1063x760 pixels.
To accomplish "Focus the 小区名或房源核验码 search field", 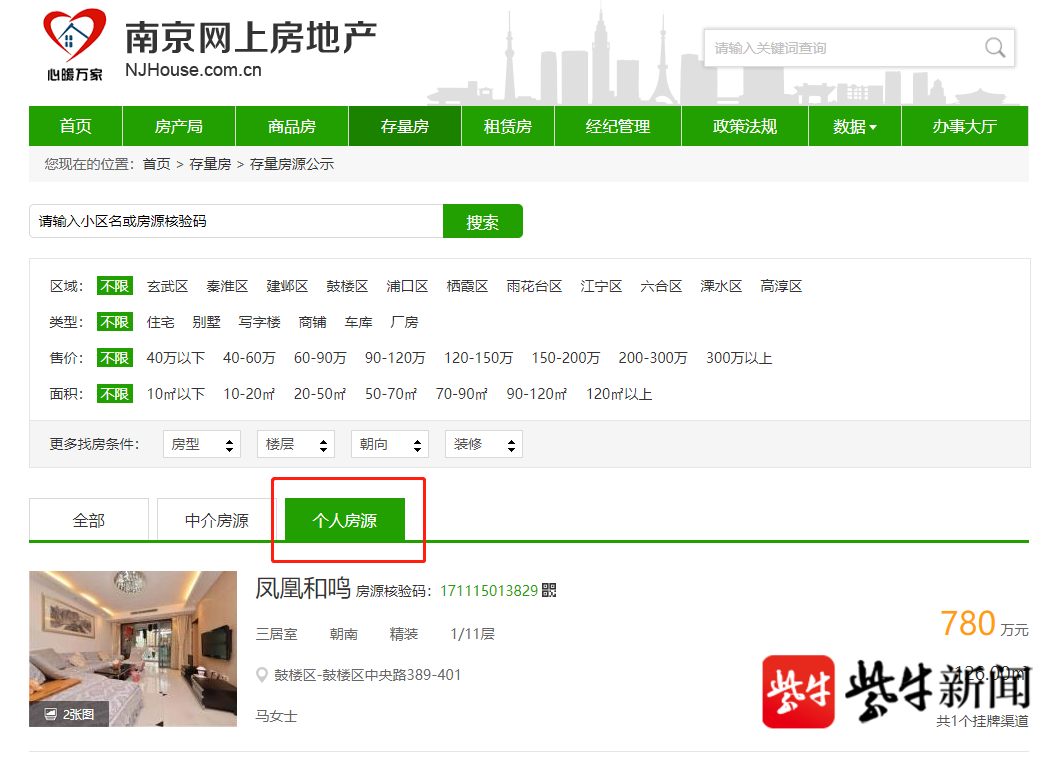I will (x=235, y=221).
